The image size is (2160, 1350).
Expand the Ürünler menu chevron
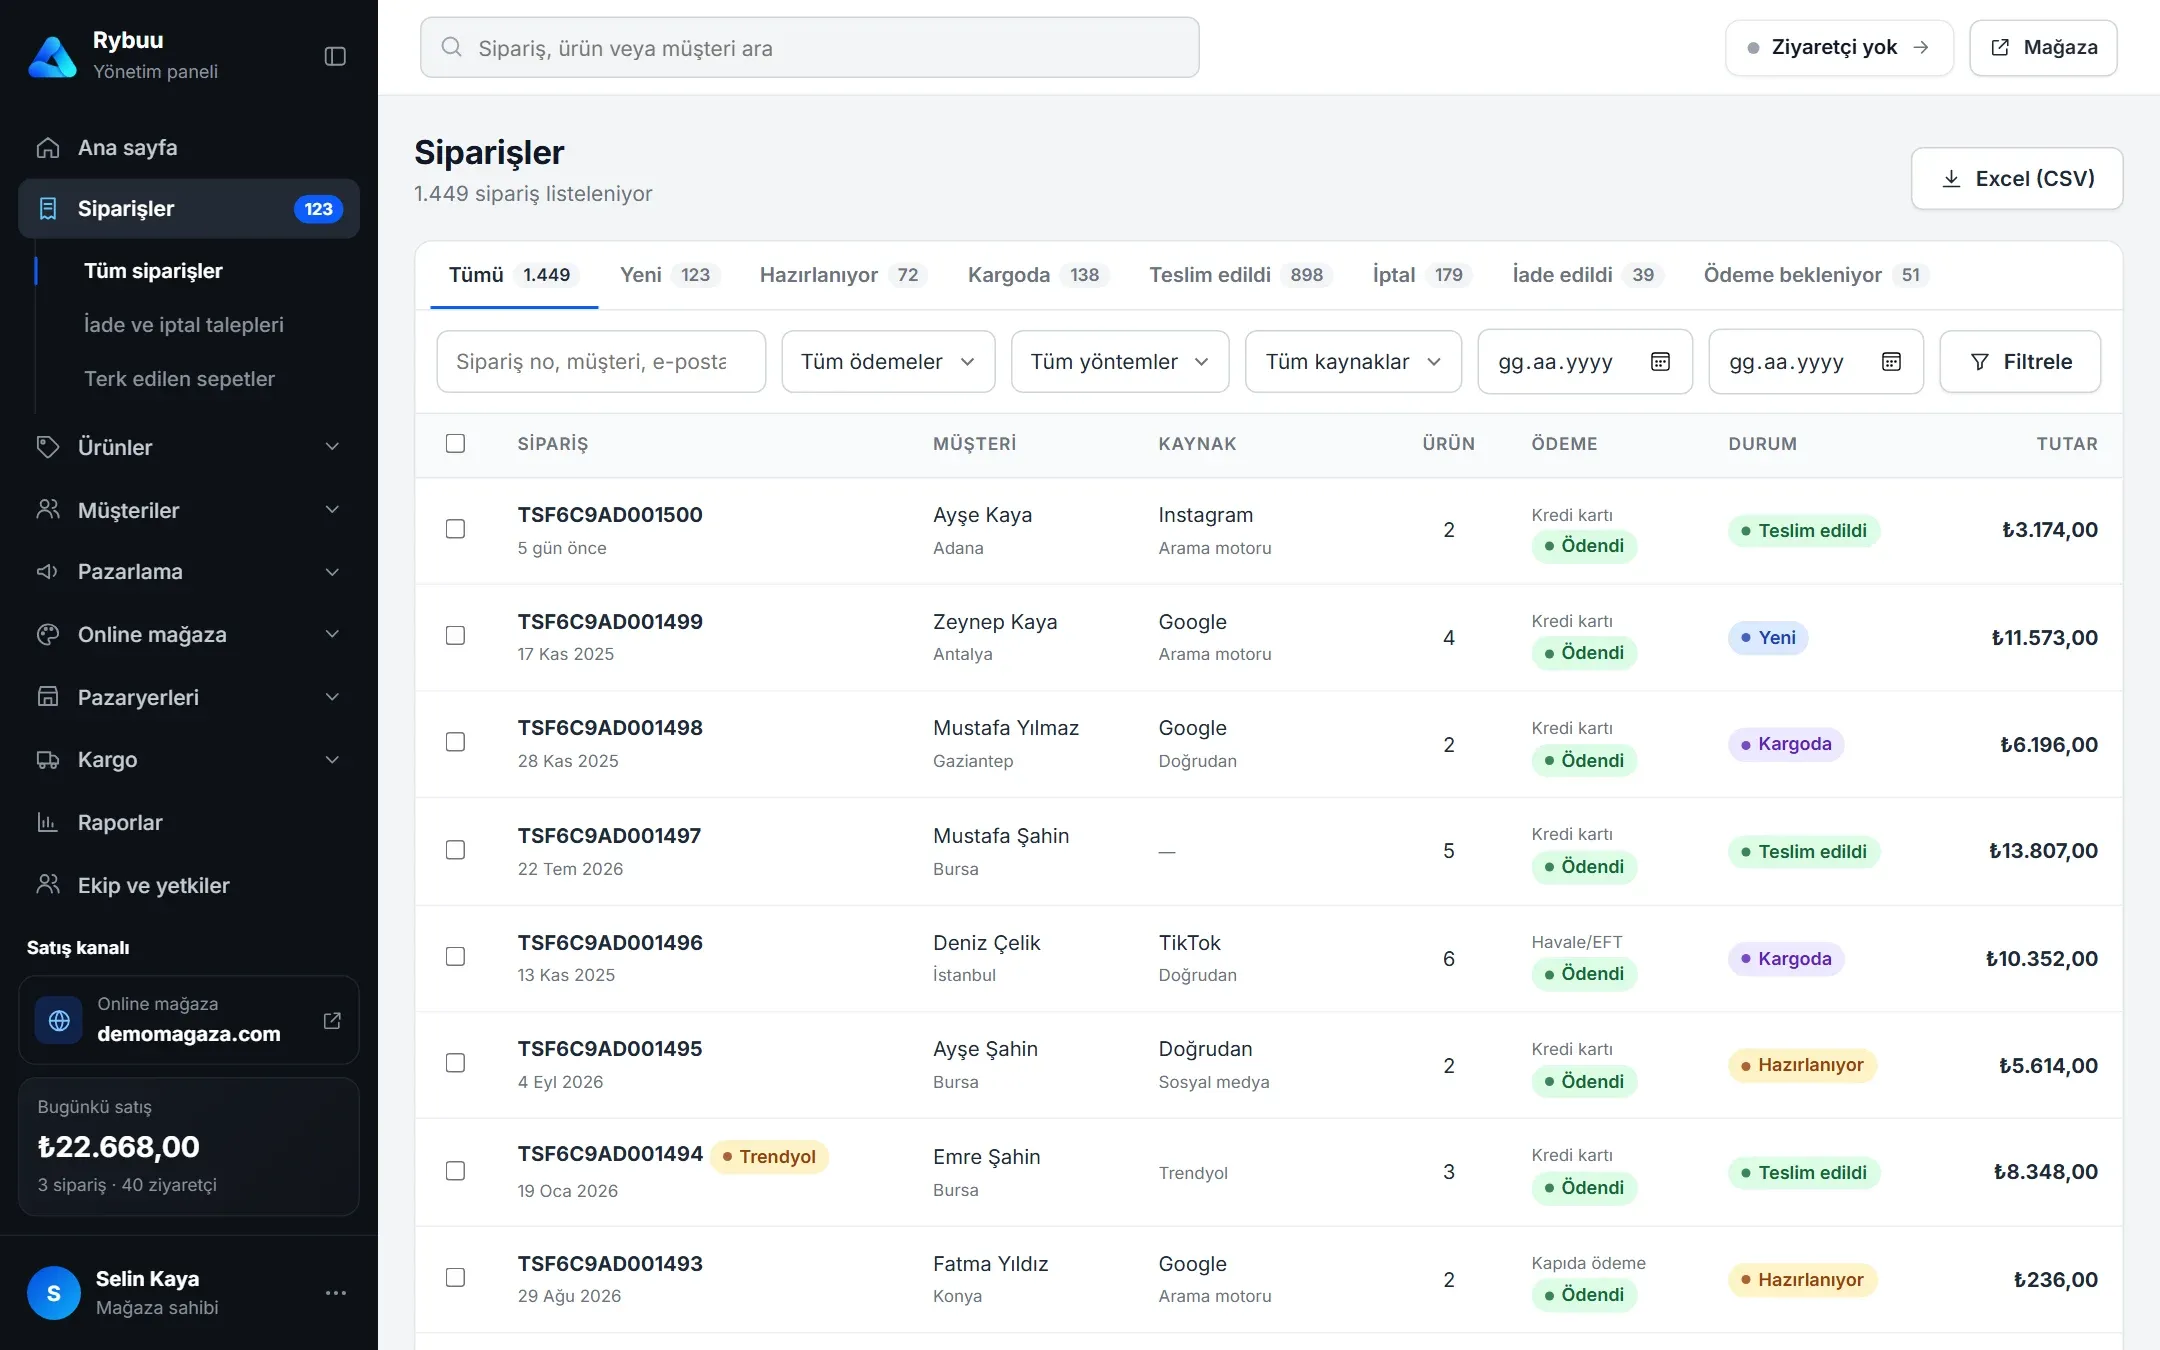(332, 447)
